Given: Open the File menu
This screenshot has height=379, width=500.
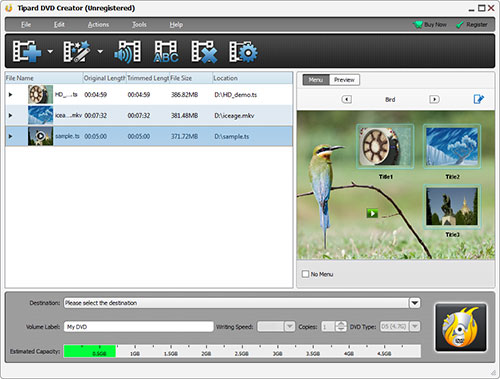Looking at the screenshot, I should pos(26,24).
